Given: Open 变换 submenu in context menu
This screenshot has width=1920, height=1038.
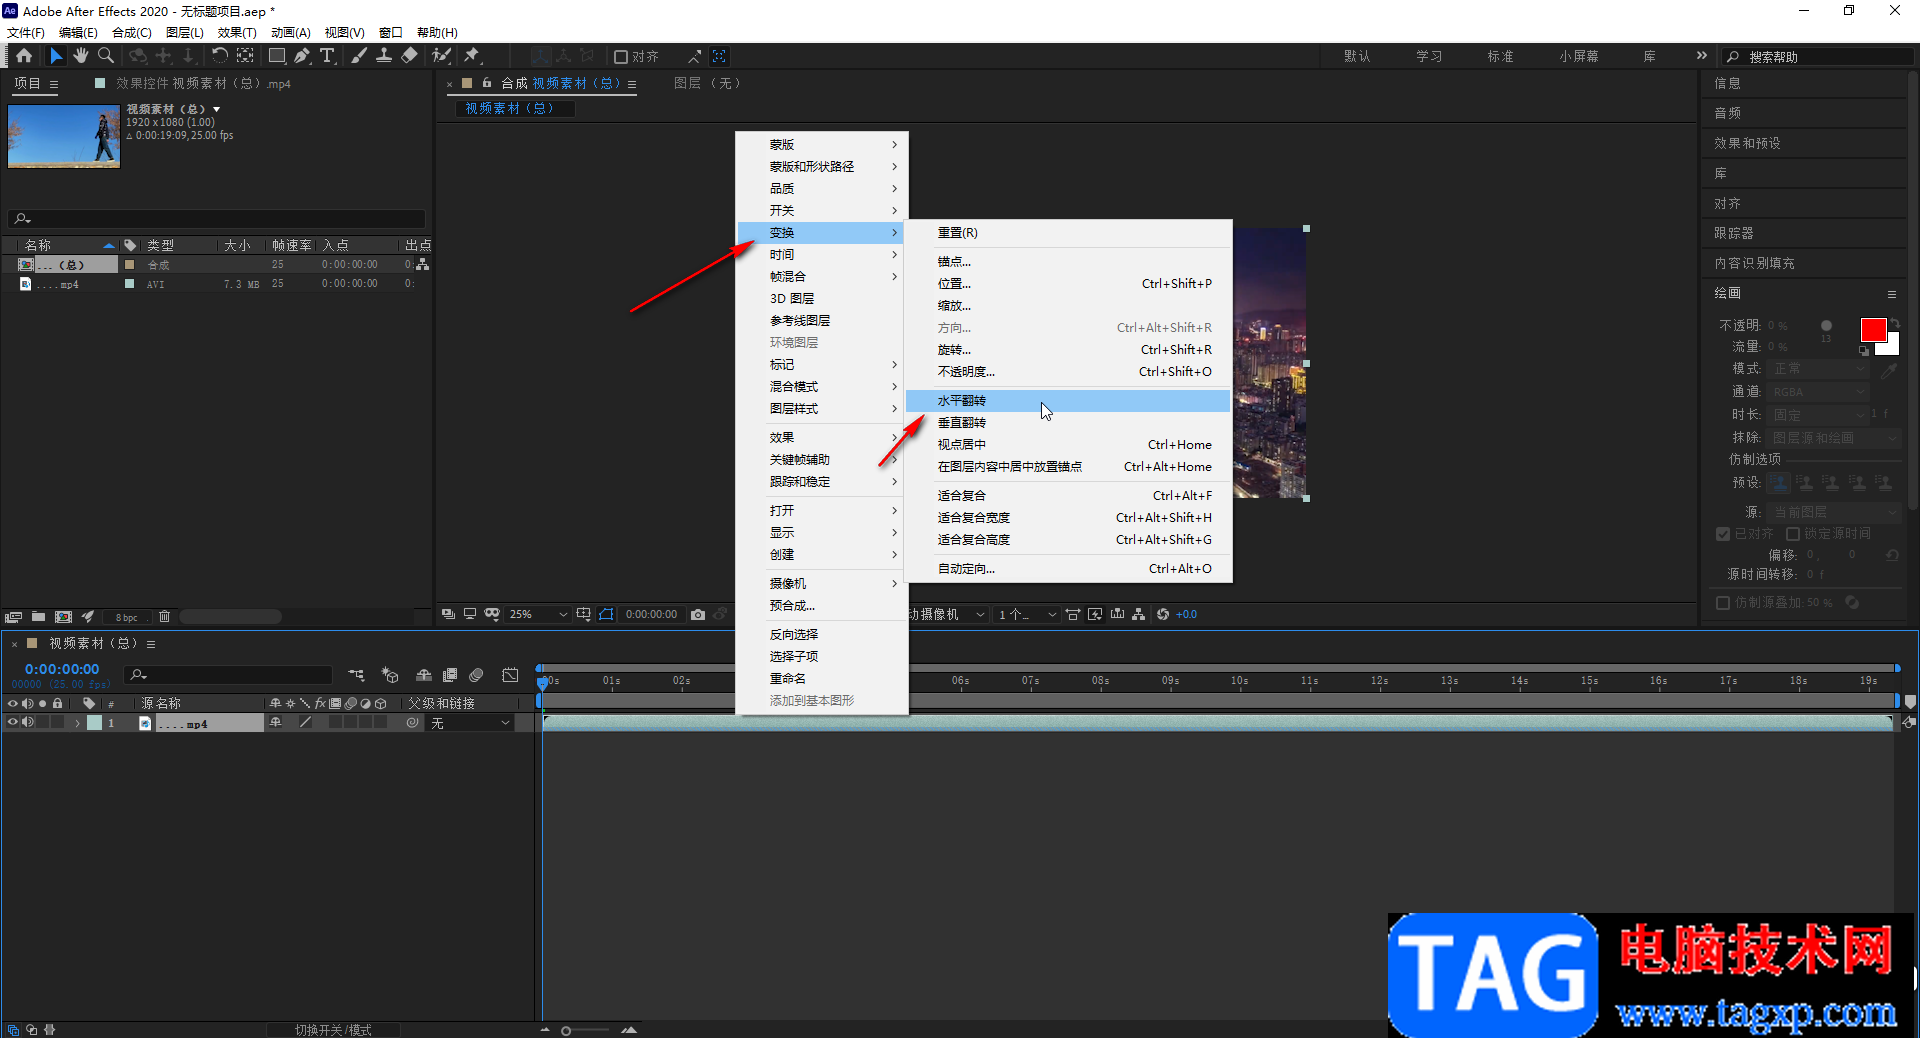Looking at the screenshot, I should point(820,233).
